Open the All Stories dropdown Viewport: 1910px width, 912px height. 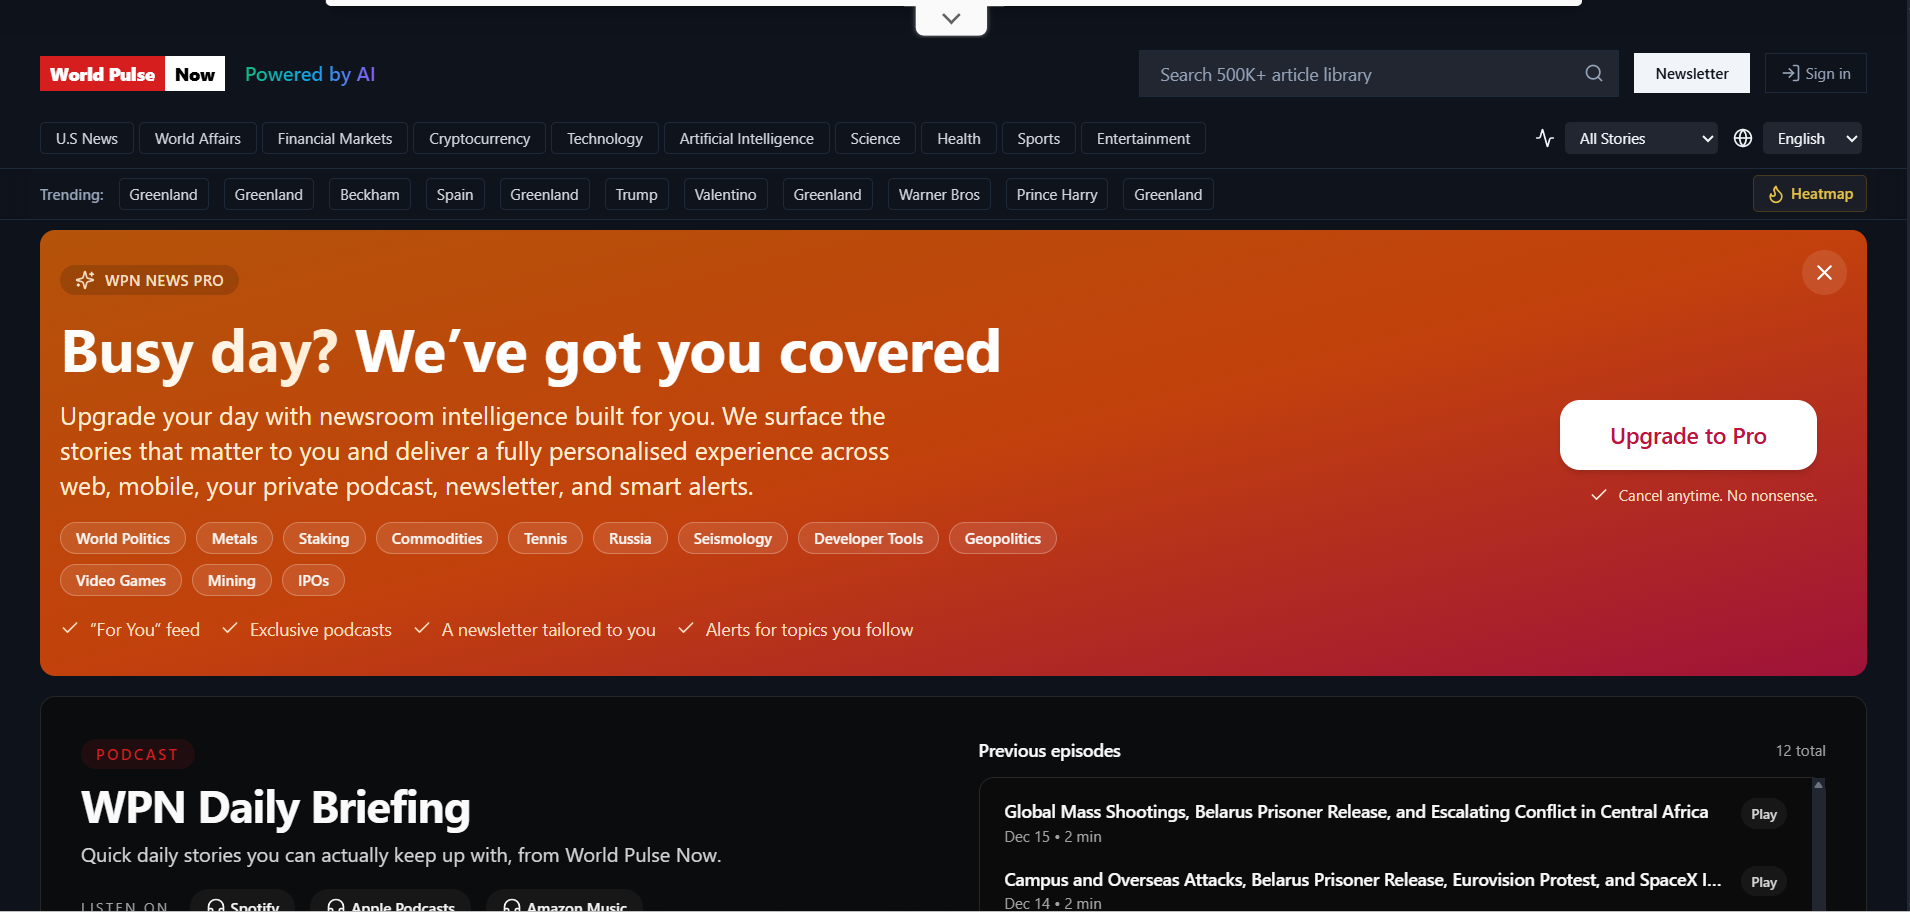[x=1641, y=138]
